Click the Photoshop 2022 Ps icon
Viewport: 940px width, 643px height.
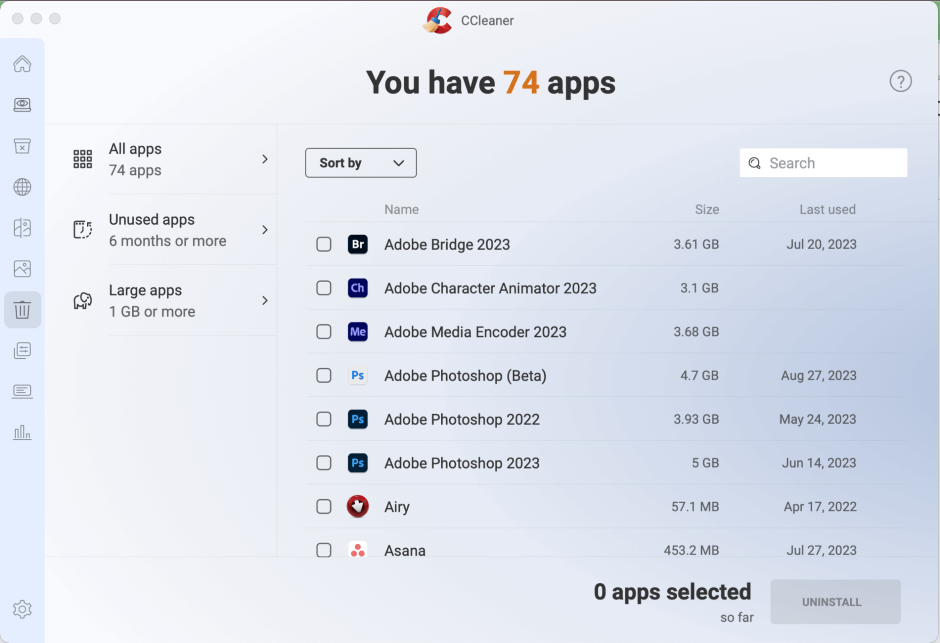pyautogui.click(x=358, y=419)
